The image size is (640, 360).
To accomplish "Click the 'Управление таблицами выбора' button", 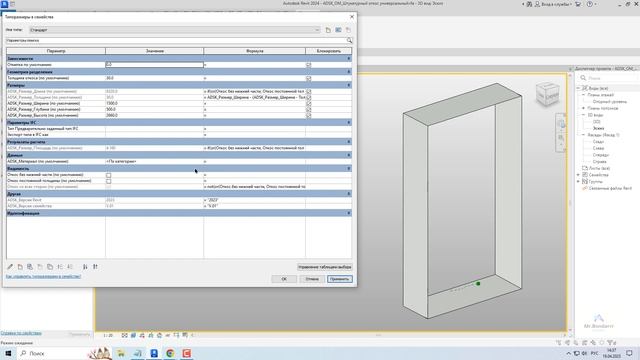I will pos(324,267).
